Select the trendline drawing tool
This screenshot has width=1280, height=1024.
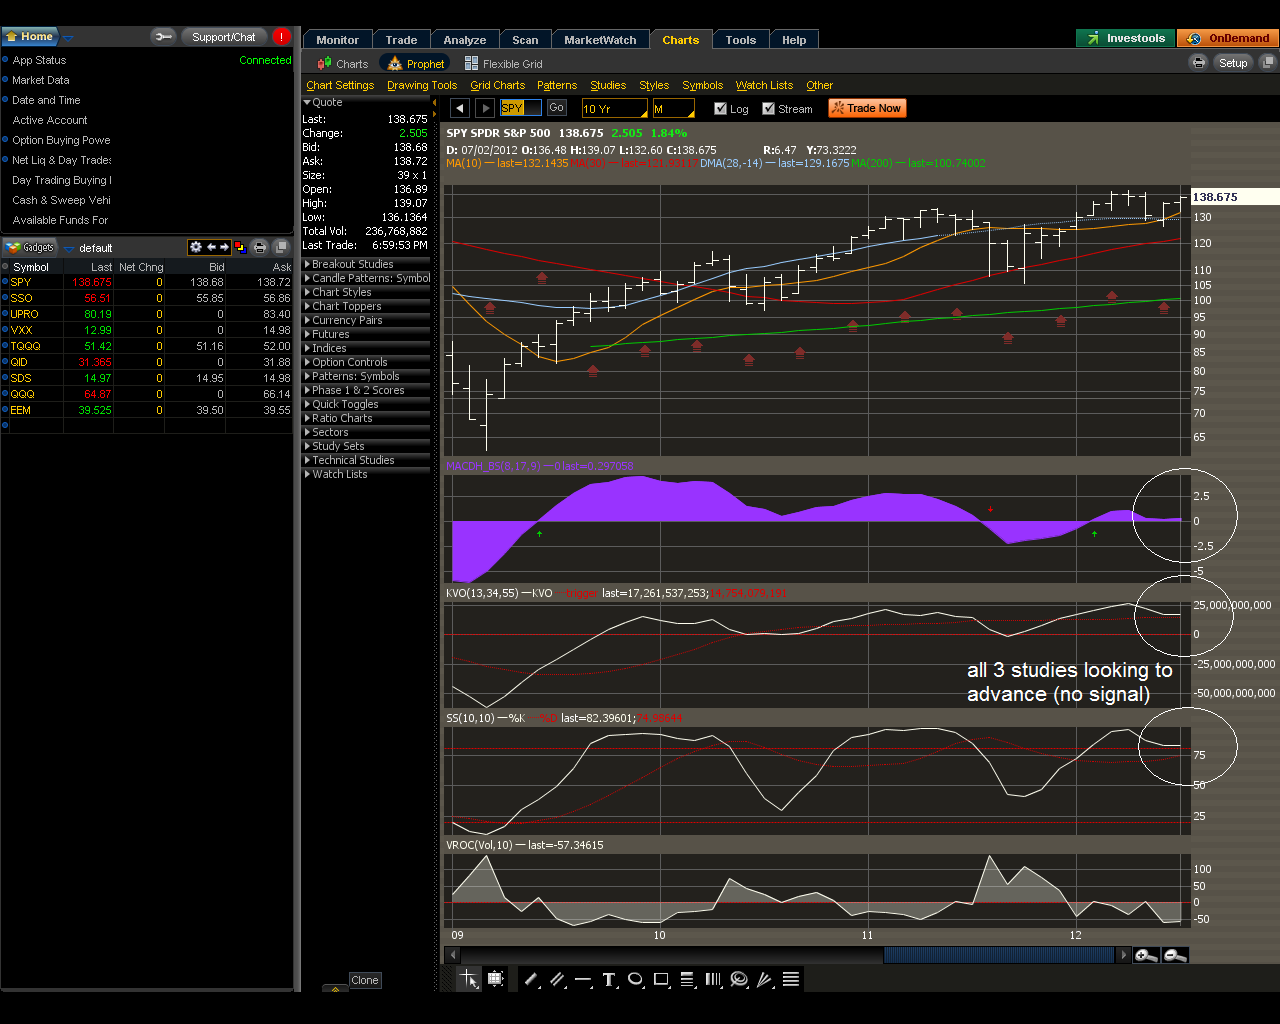point(531,980)
